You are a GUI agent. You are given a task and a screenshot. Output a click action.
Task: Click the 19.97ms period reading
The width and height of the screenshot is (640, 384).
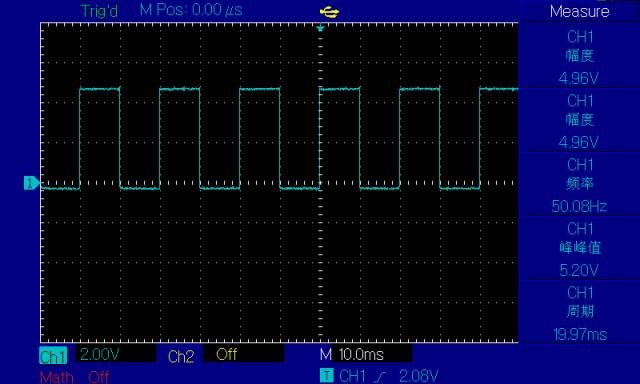tap(580, 334)
